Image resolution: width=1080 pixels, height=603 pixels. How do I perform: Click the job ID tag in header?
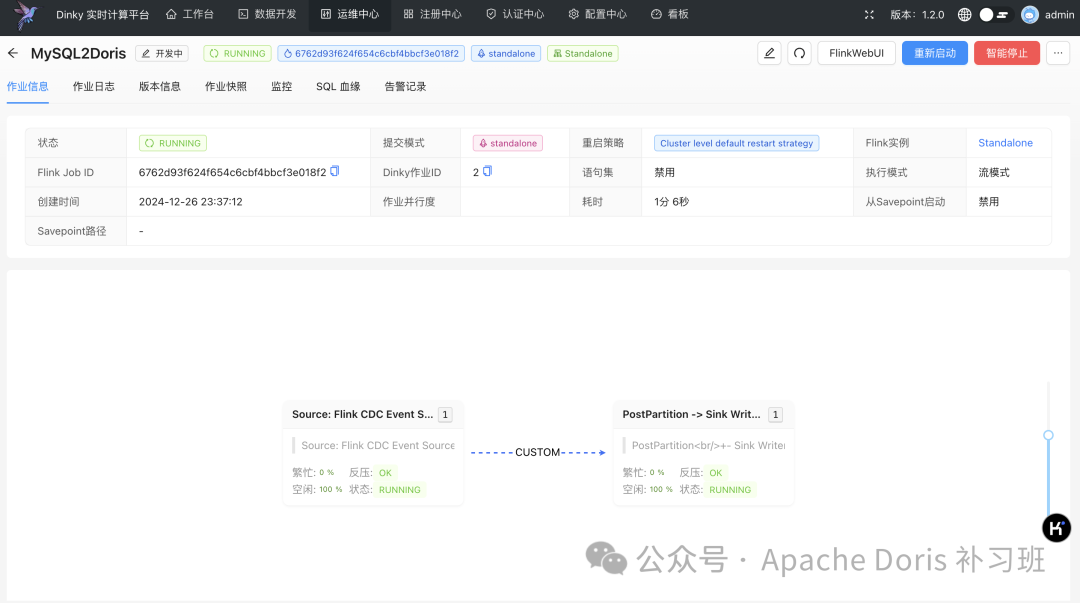(x=371, y=53)
